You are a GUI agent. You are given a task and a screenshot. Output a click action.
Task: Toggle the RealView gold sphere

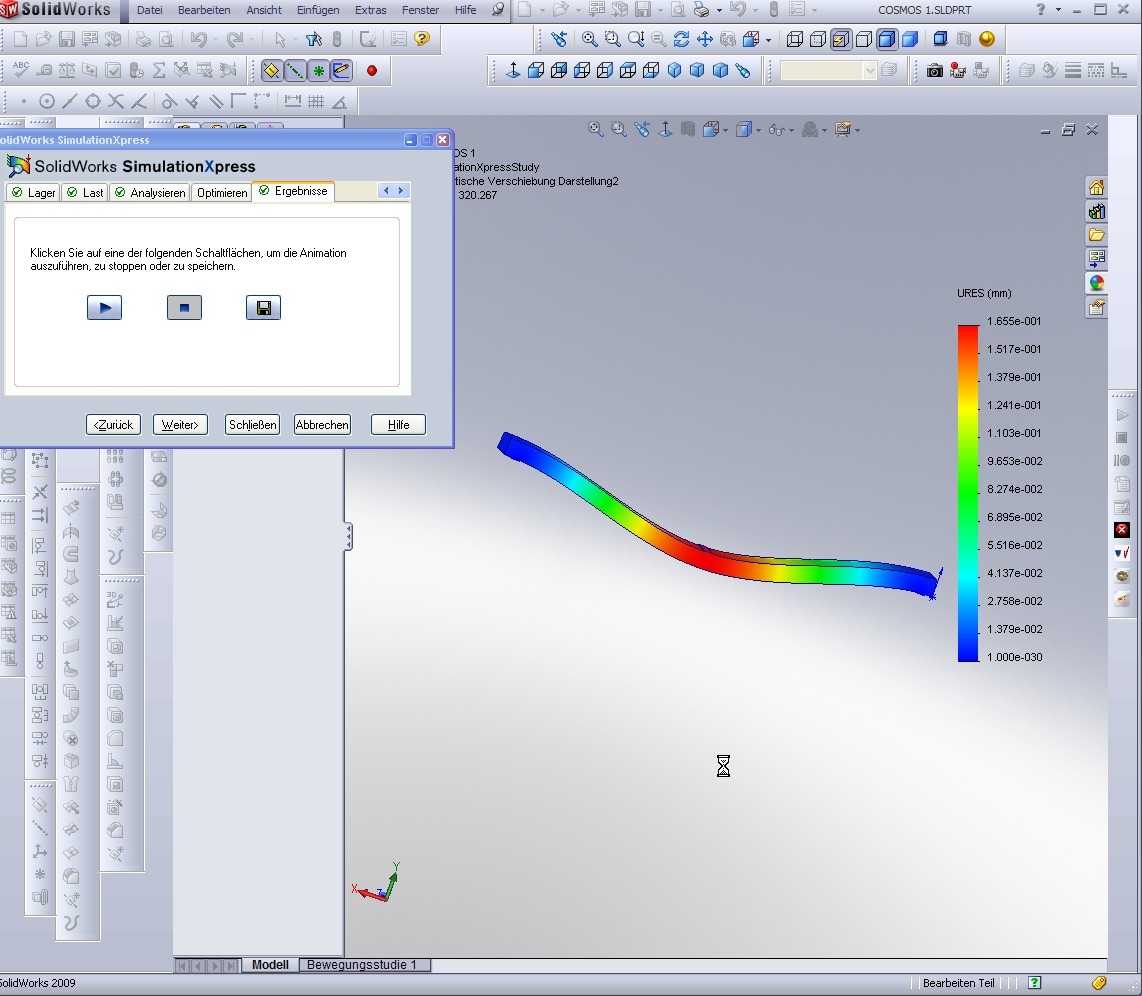[x=987, y=39]
